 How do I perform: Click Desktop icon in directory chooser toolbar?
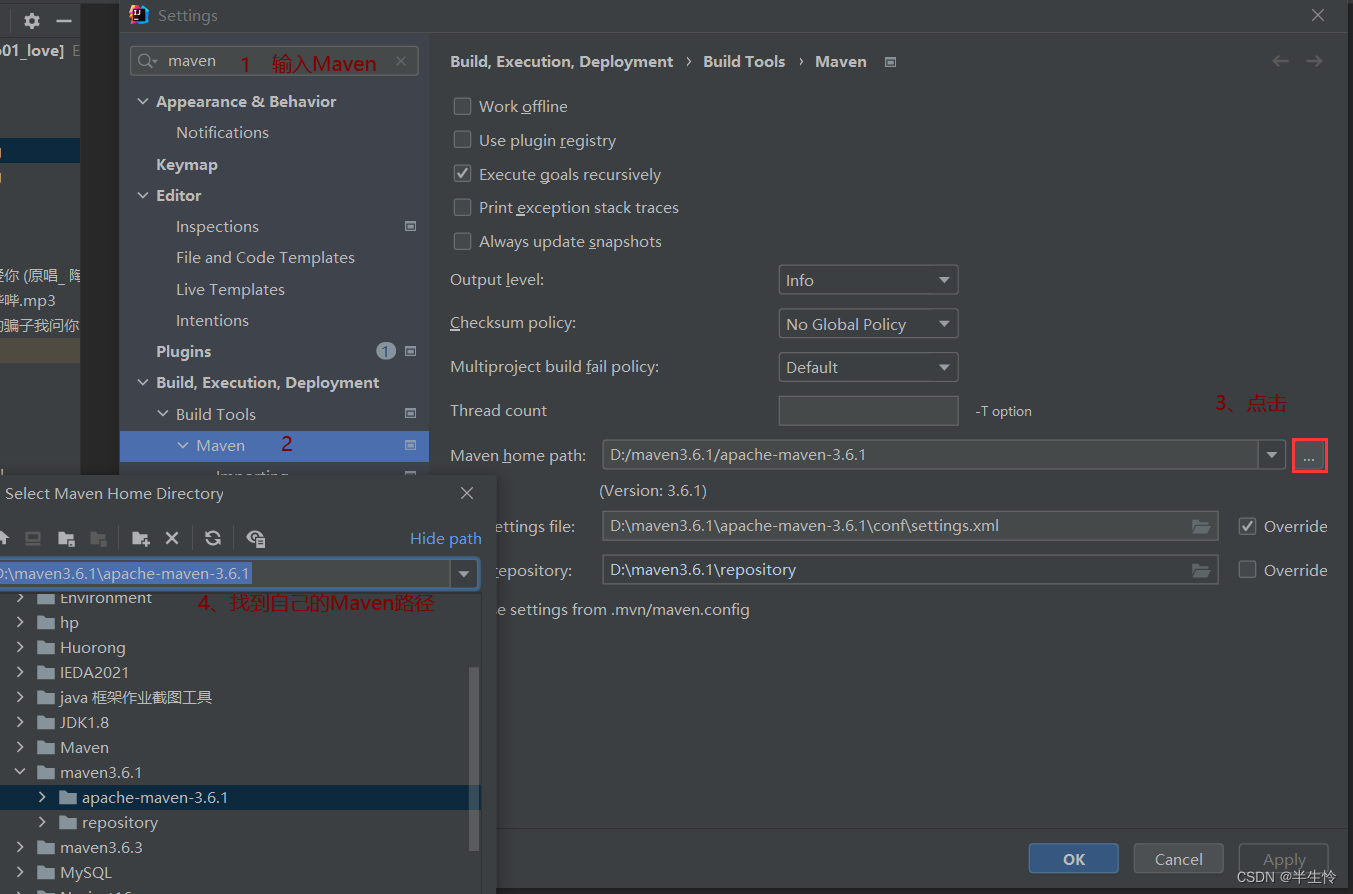(33, 538)
